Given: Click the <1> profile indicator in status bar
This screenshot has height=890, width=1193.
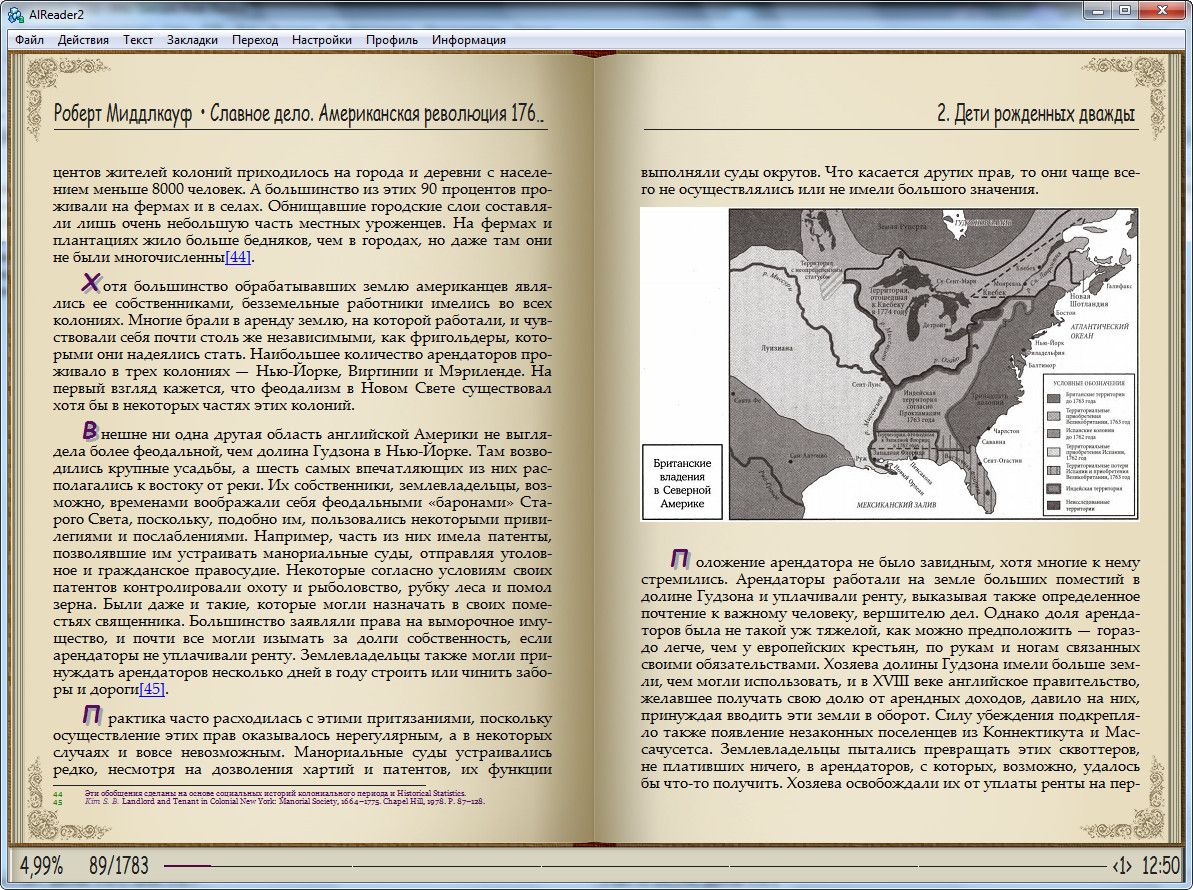Looking at the screenshot, I should (x=1122, y=865).
